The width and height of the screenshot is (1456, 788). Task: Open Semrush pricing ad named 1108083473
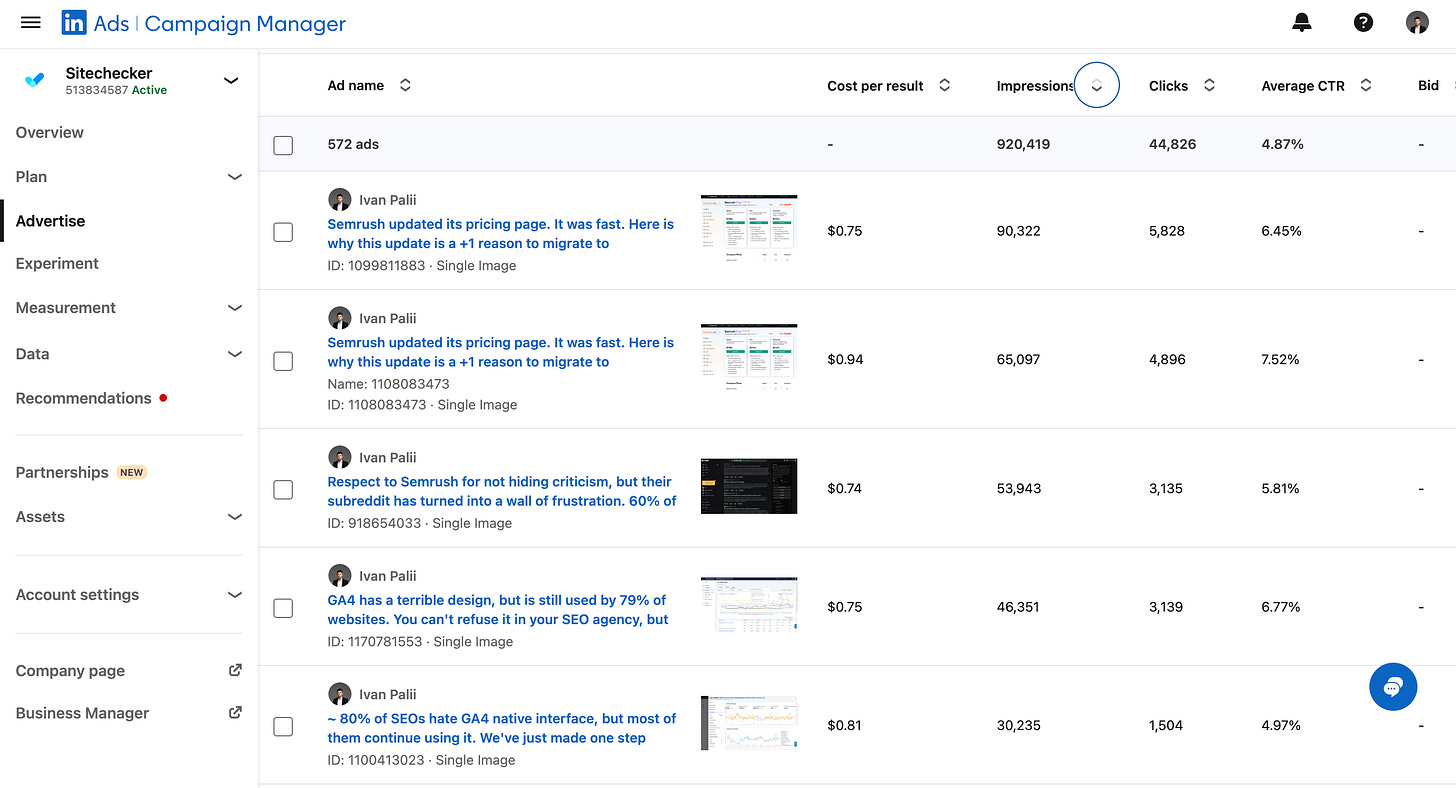(x=501, y=352)
